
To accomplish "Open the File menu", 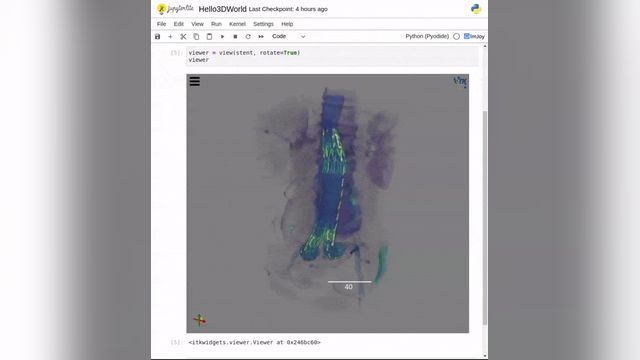I will tap(161, 24).
